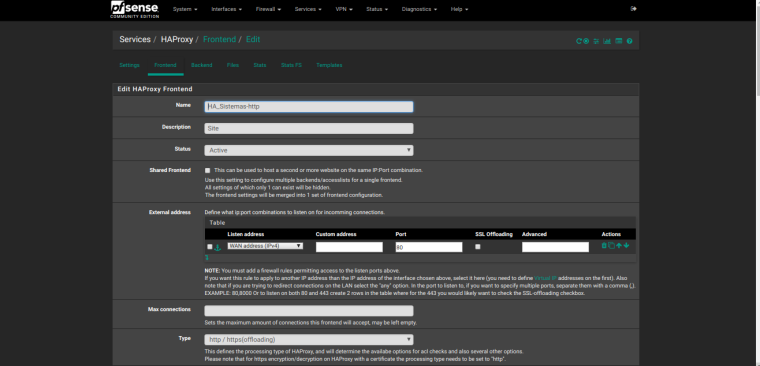Screen dimensions: 760x366
Task: Switch to the Frontend tab
Action: (x=165, y=65)
